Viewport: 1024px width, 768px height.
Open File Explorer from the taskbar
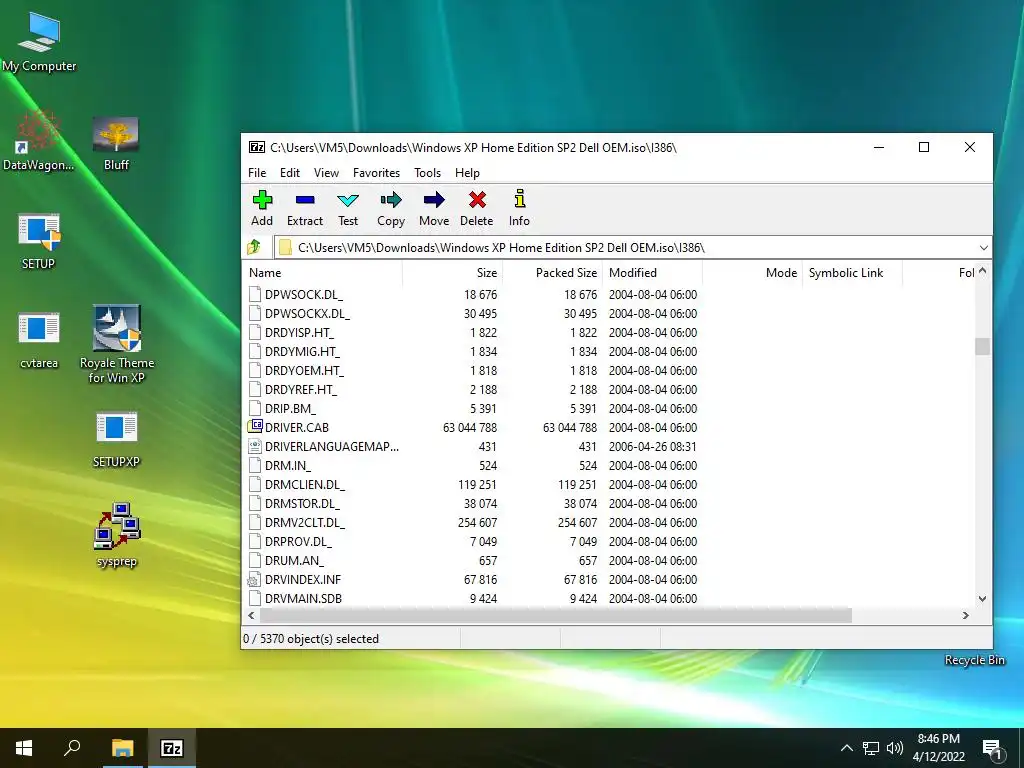coord(122,748)
